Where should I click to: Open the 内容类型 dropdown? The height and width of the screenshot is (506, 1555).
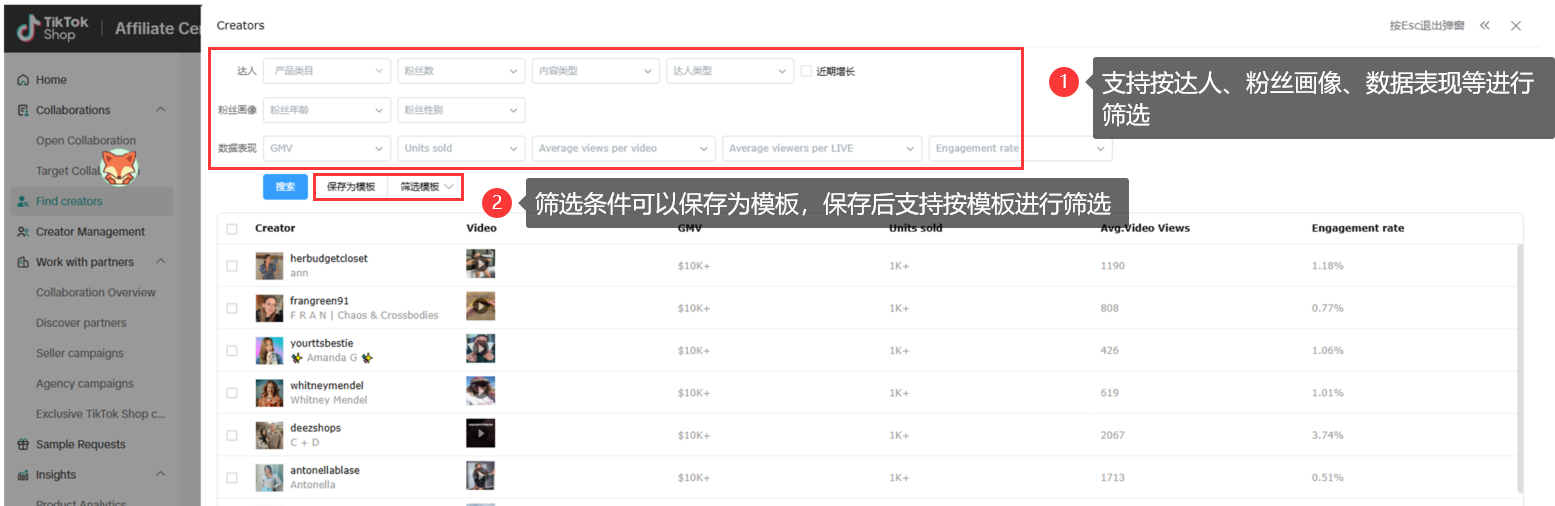[595, 71]
